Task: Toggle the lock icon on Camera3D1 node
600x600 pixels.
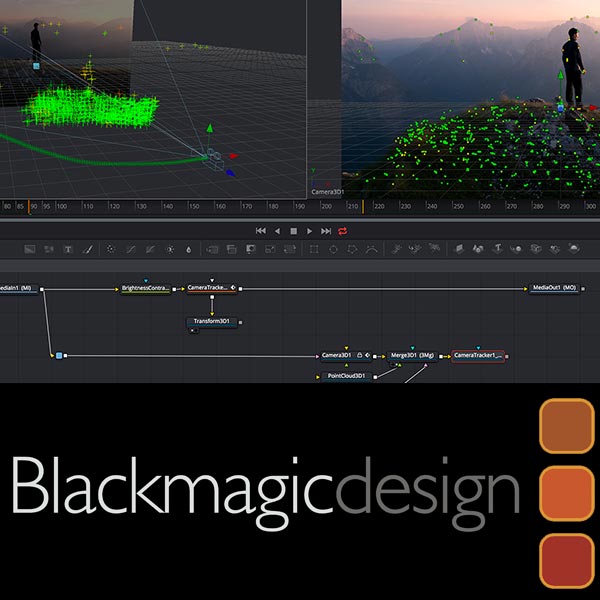Action: (x=360, y=355)
